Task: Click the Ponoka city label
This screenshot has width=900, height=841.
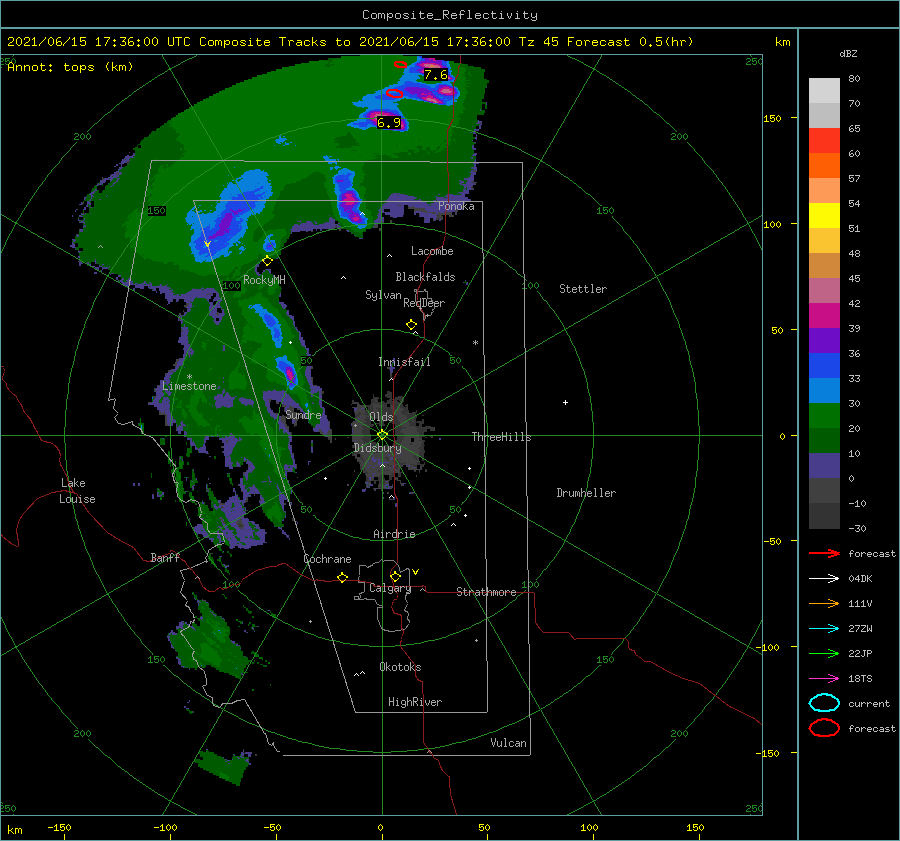Action: click(x=456, y=206)
